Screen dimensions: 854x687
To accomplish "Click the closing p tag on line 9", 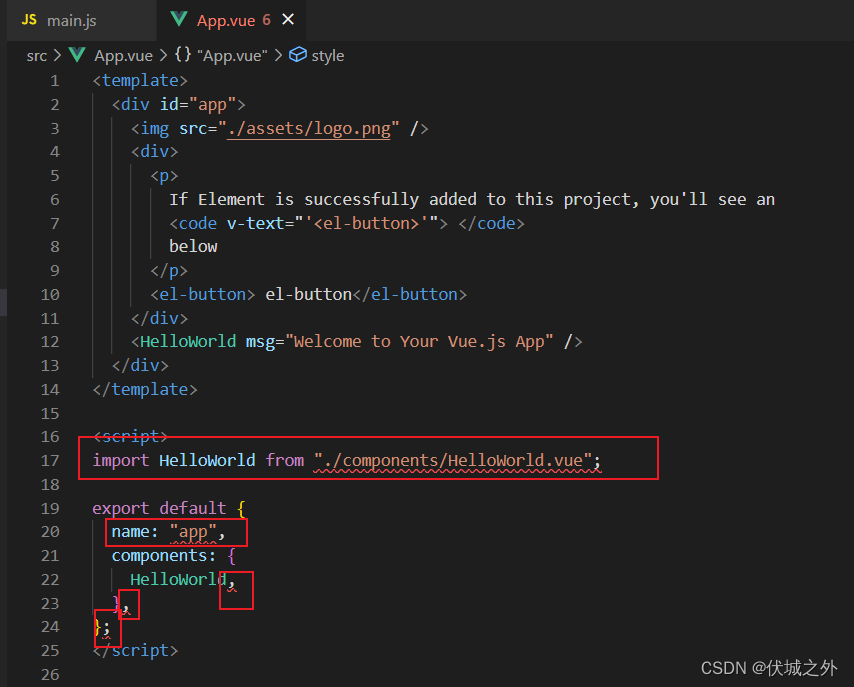I will 169,271.
